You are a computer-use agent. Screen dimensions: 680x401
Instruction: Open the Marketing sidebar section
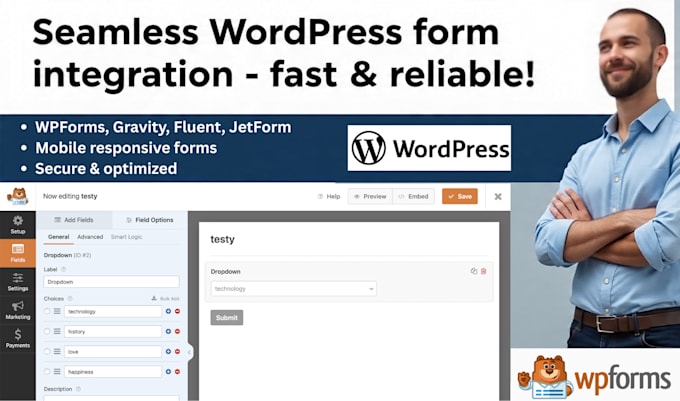[x=18, y=310]
